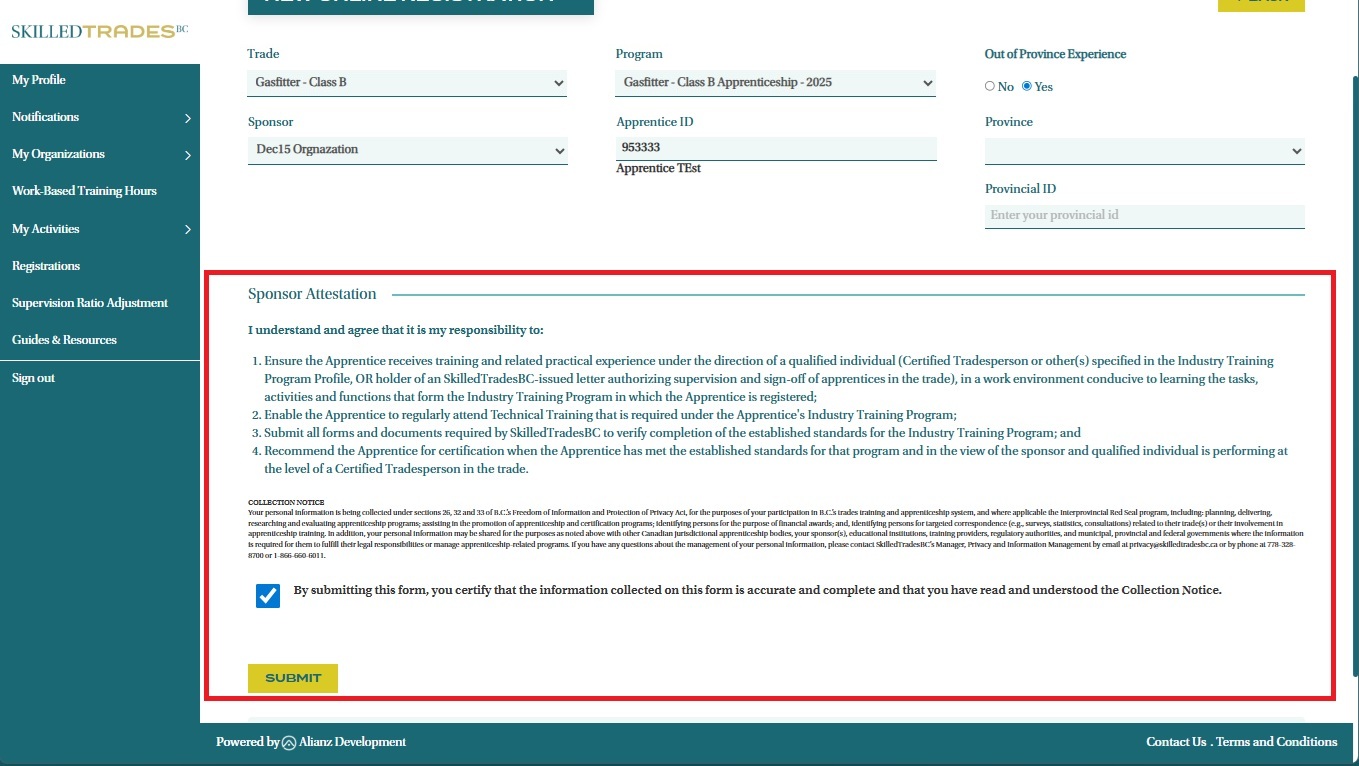Click the Contact Us footer link

click(1176, 742)
